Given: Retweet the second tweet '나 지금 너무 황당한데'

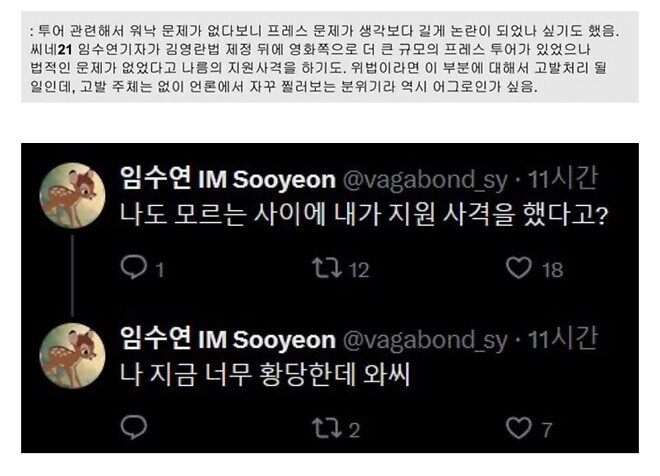Looking at the screenshot, I should click(x=327, y=428).
